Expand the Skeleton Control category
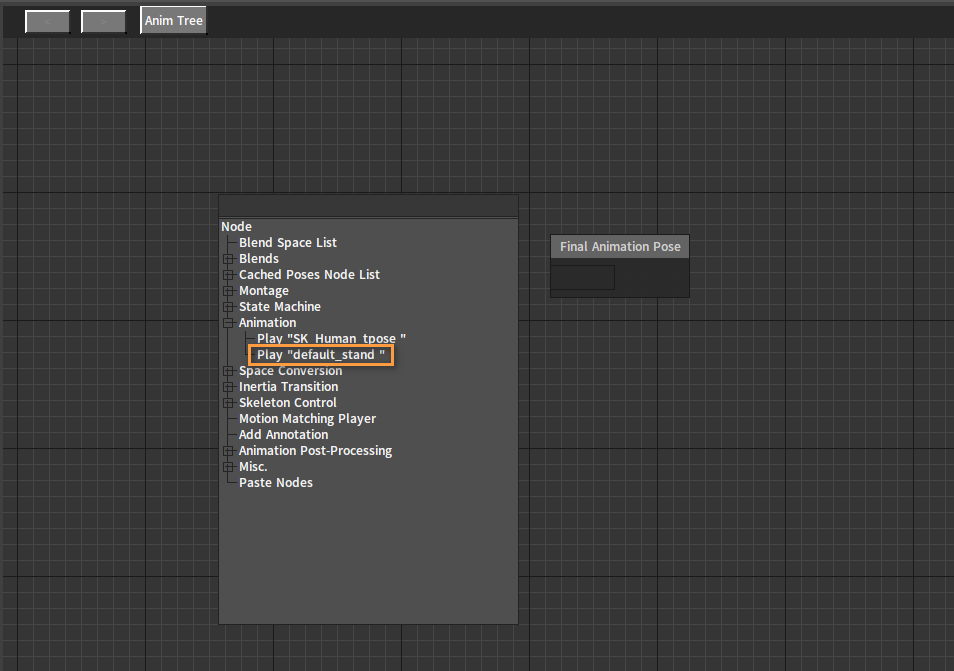Screen dimensions: 954x671 click(x=228, y=403)
